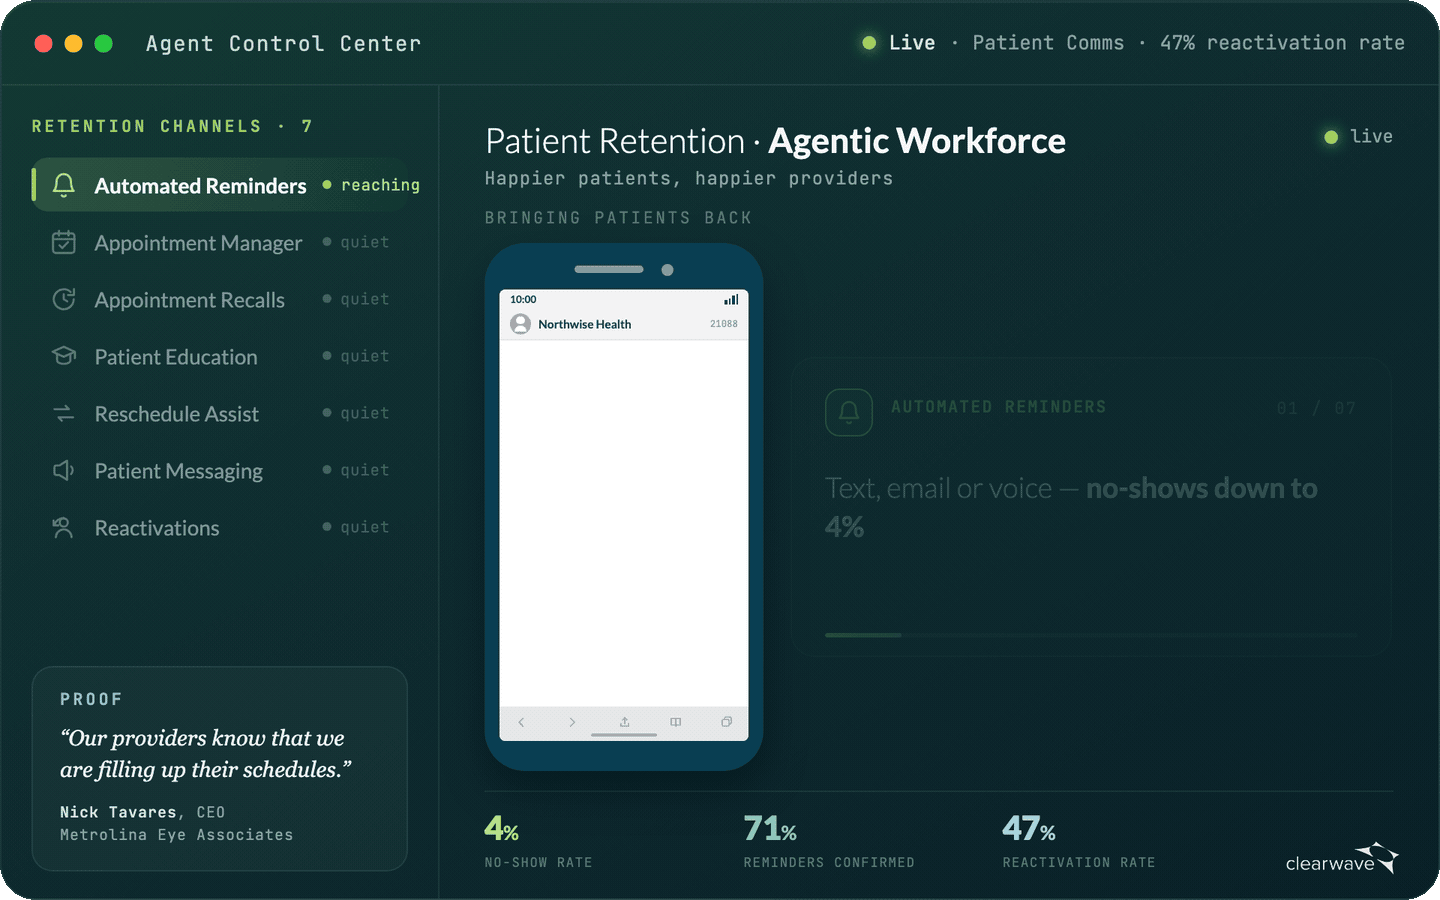The image size is (1440, 900).
Task: Open Appointment Recalls via its clock icon
Action: pos(64,299)
